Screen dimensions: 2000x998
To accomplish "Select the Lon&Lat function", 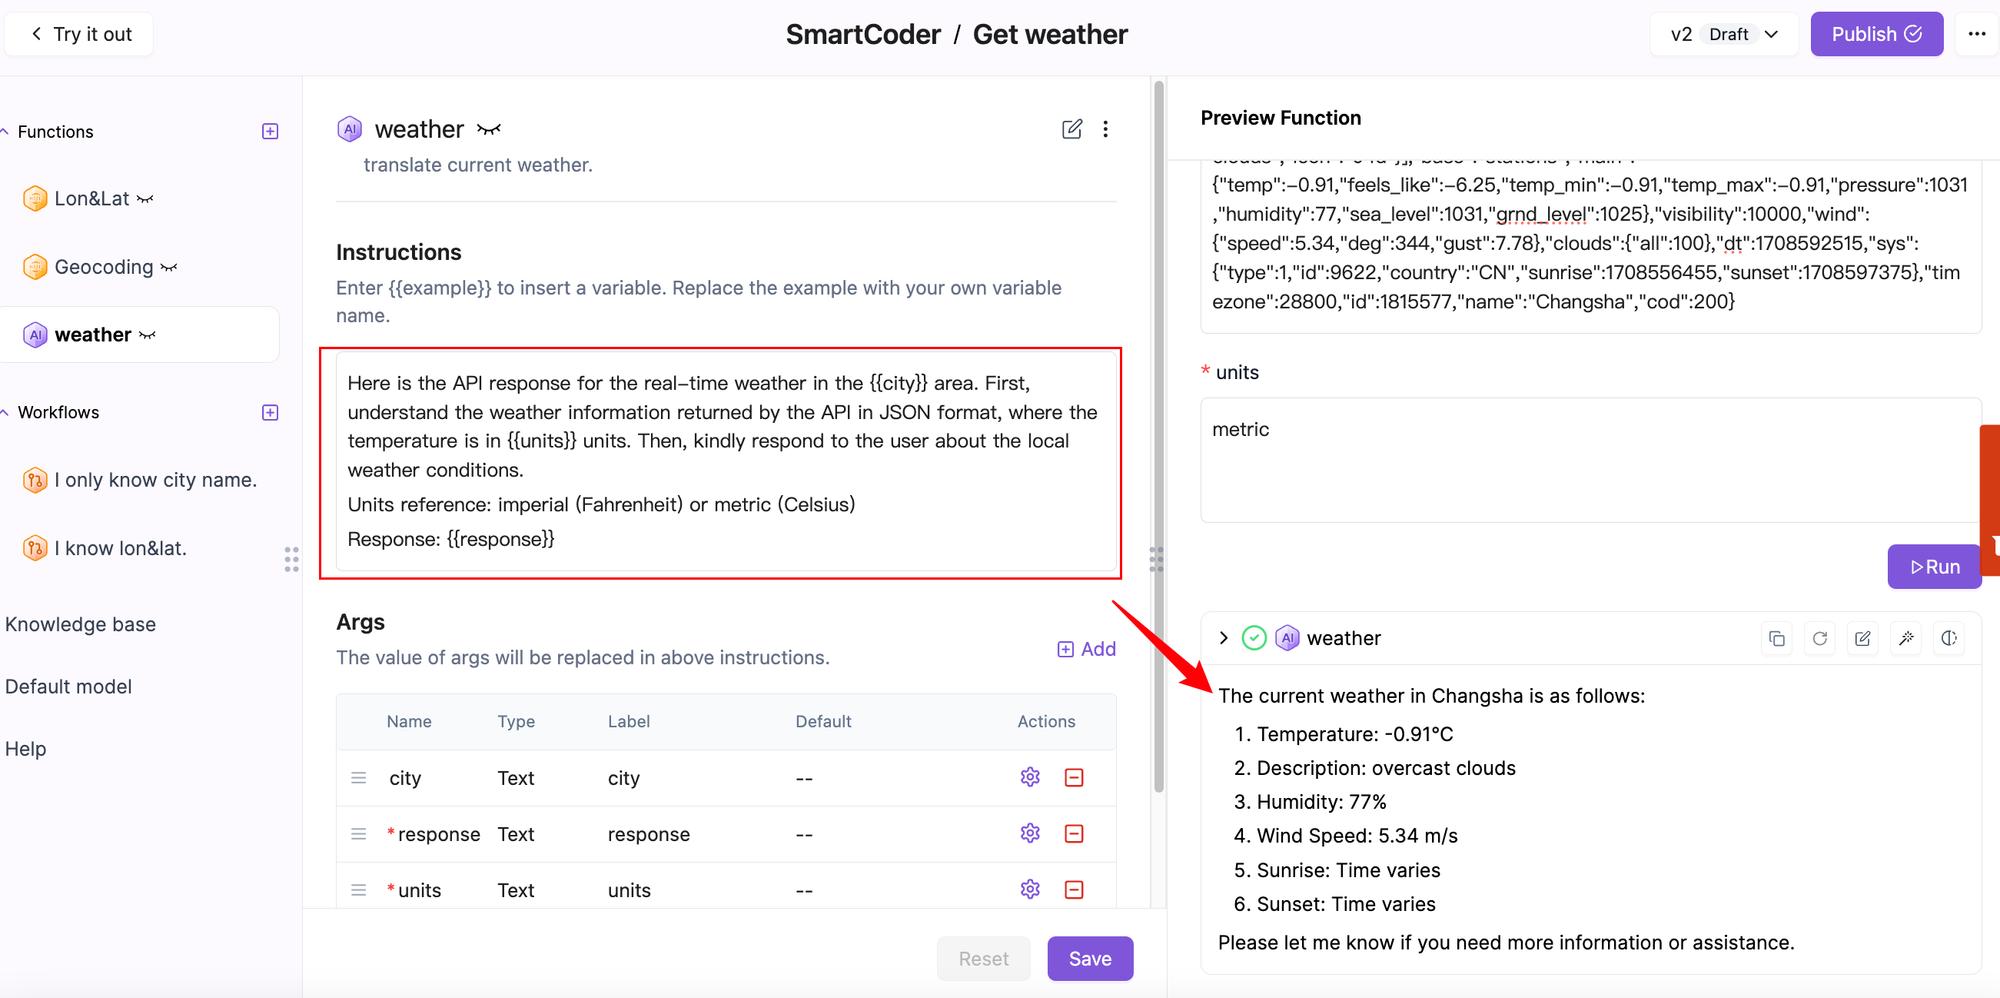I will 91,199.
